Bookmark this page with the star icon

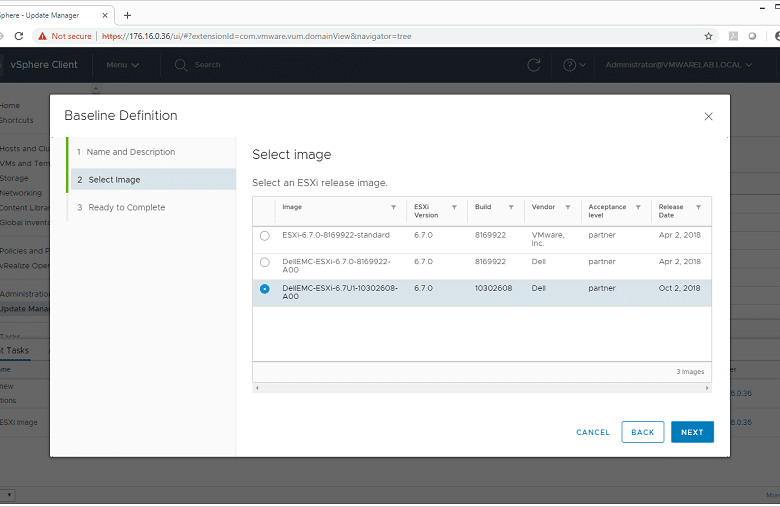point(708,36)
